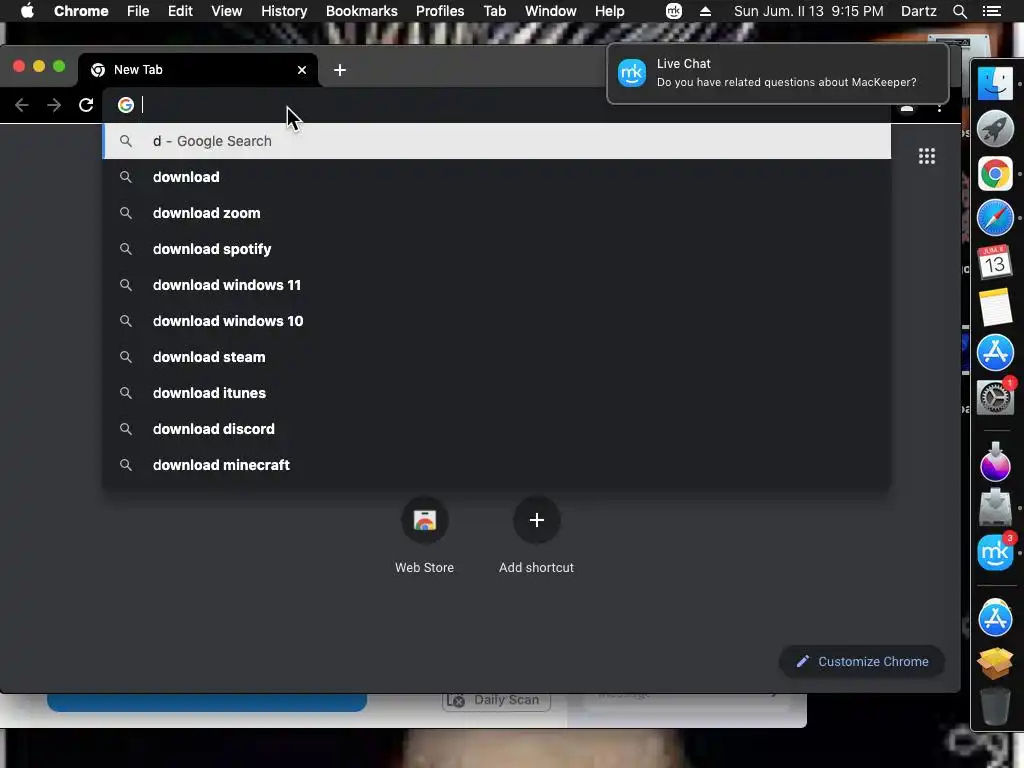Select the 'download windows 11' suggestion
1024x768 pixels.
click(x=496, y=285)
